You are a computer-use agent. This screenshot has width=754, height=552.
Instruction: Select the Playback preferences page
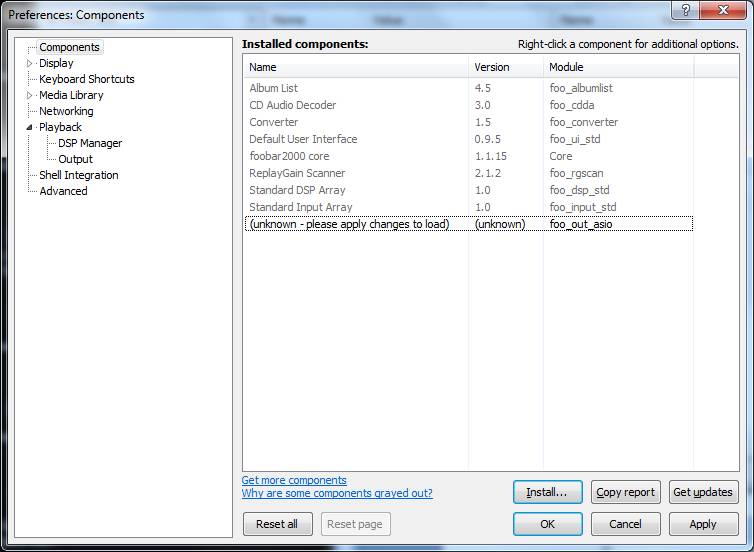coord(60,127)
